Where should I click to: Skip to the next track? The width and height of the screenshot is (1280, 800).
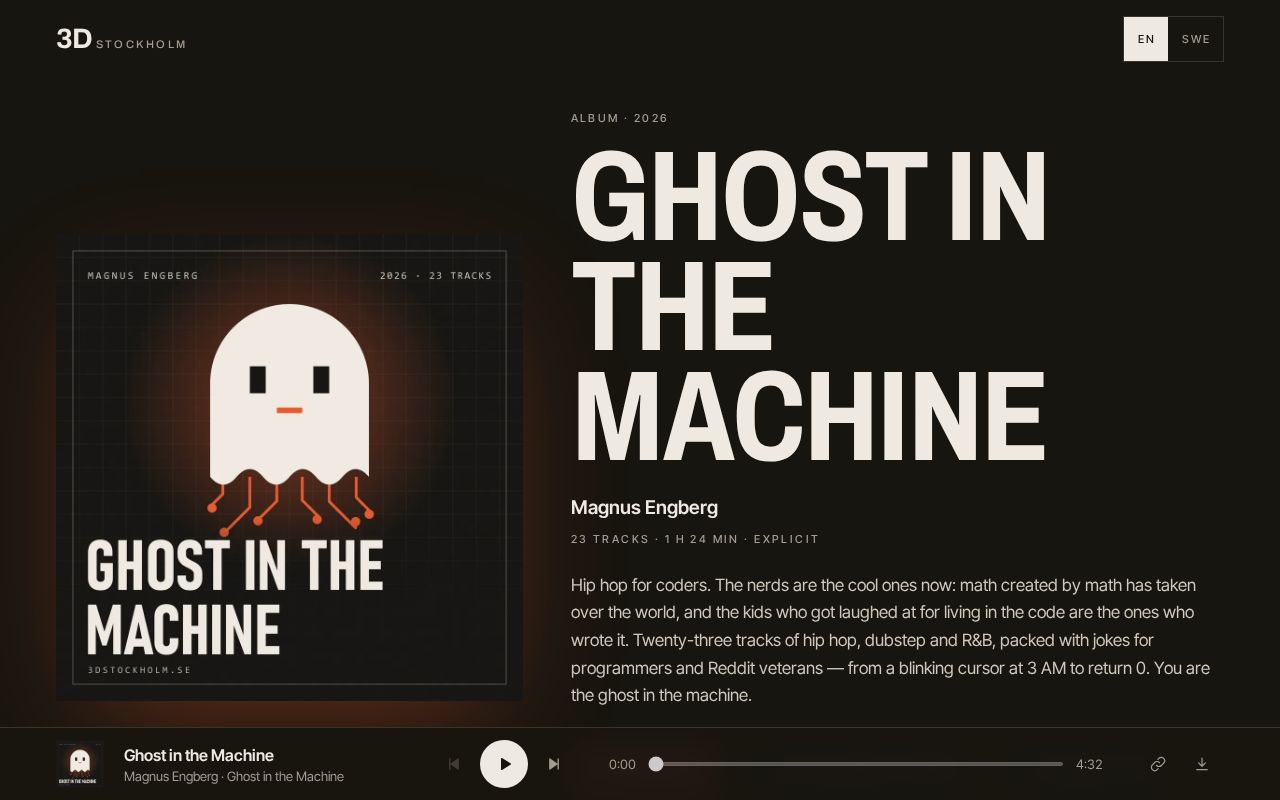click(x=554, y=764)
